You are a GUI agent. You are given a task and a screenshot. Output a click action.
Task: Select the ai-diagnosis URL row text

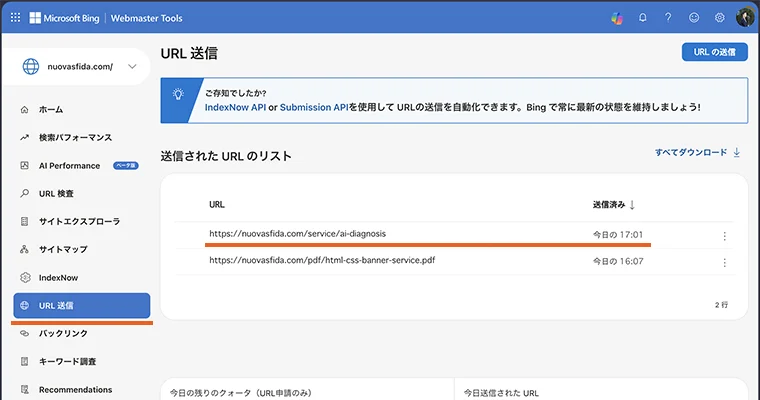point(298,234)
